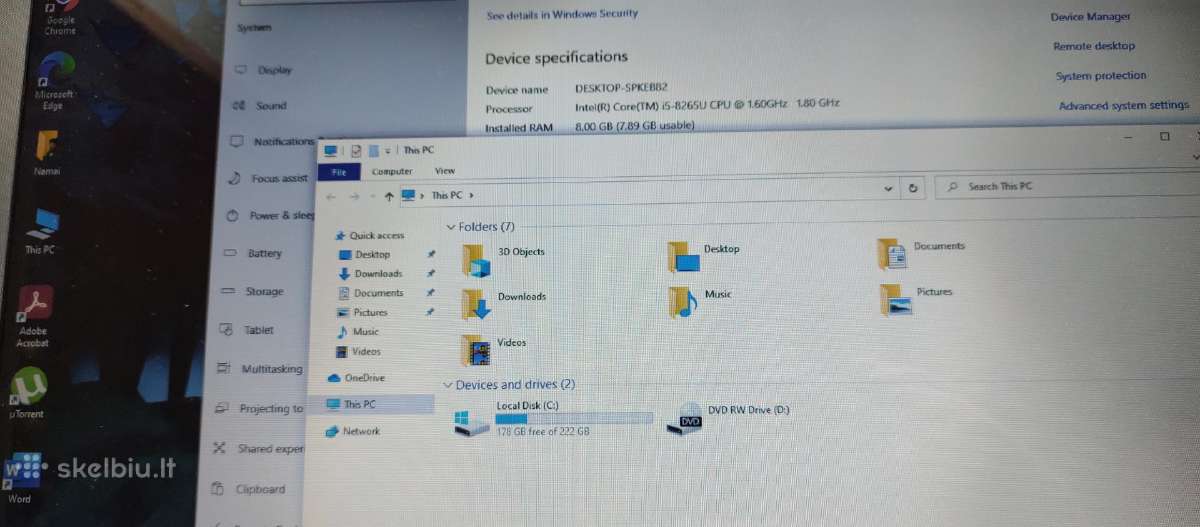Screen dimensions: 1200x527
Task: Open the 3D Objects folder icon
Action: click(477, 259)
